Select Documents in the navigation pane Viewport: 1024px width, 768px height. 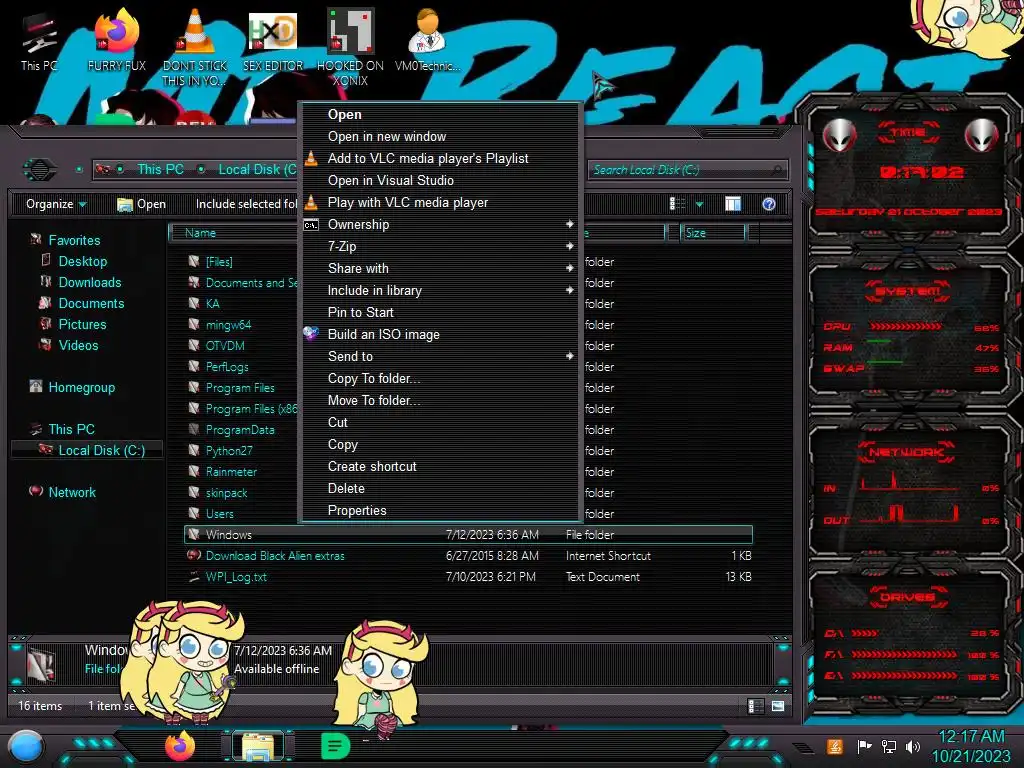pyautogui.click(x=91, y=303)
